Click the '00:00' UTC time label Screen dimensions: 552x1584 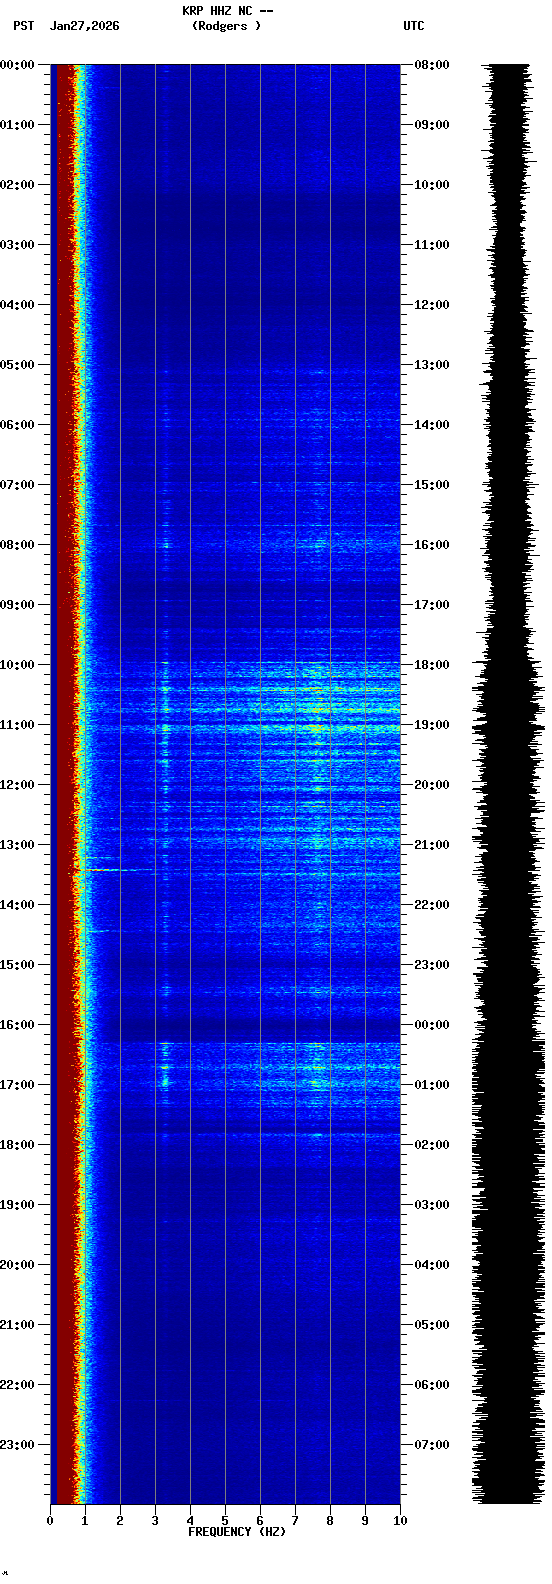point(432,1025)
